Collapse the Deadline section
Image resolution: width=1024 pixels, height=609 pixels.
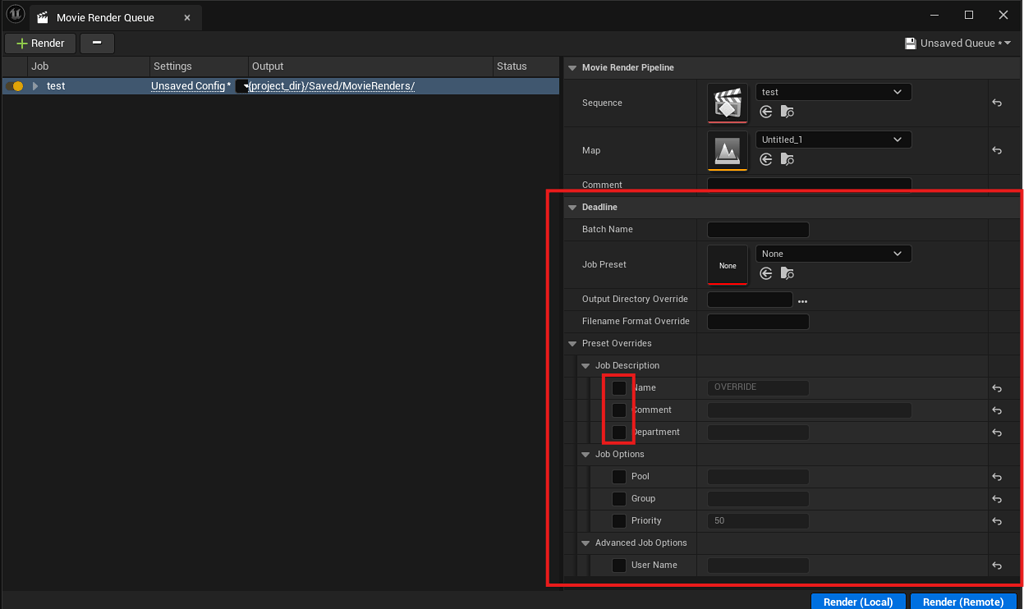[571, 207]
